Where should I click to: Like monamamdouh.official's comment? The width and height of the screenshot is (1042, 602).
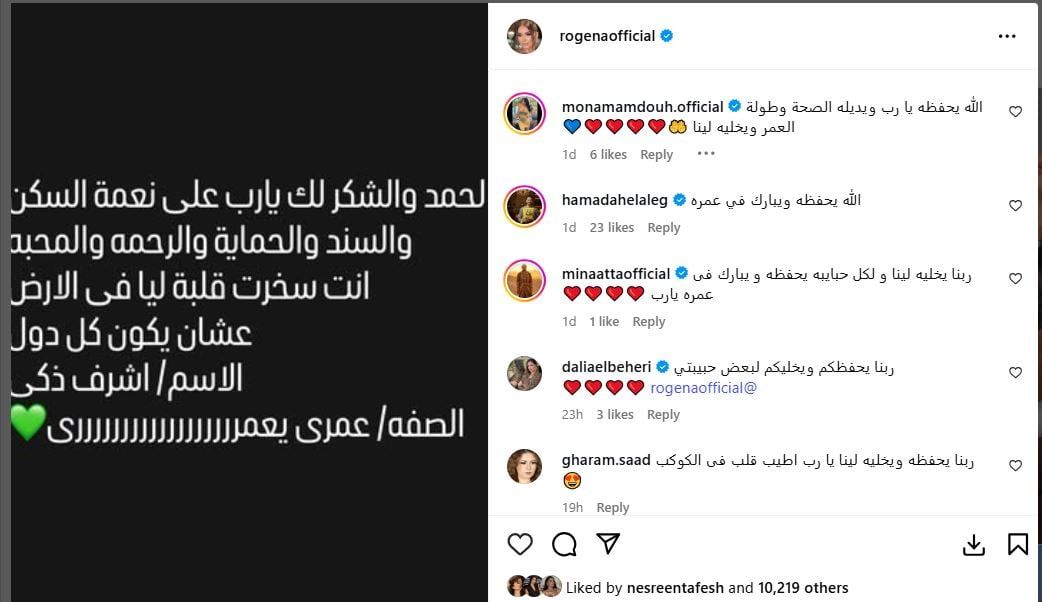pyautogui.click(x=1015, y=112)
